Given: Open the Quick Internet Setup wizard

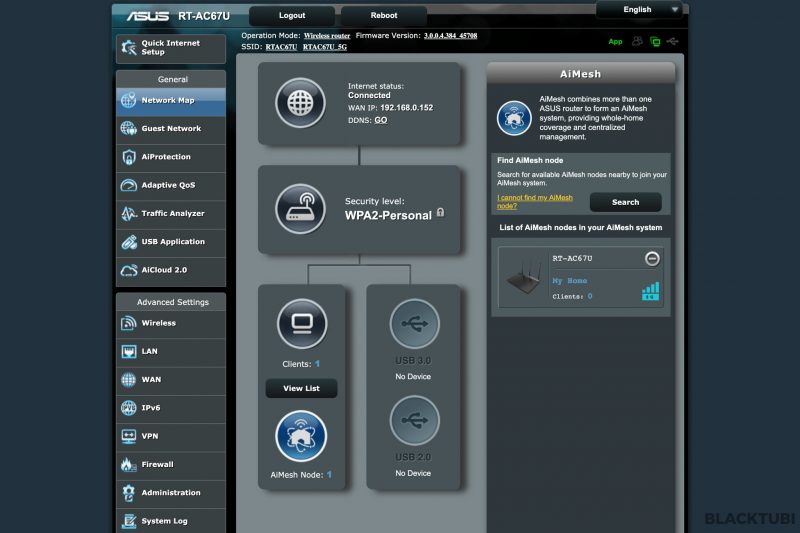Looking at the screenshot, I should coord(170,48).
